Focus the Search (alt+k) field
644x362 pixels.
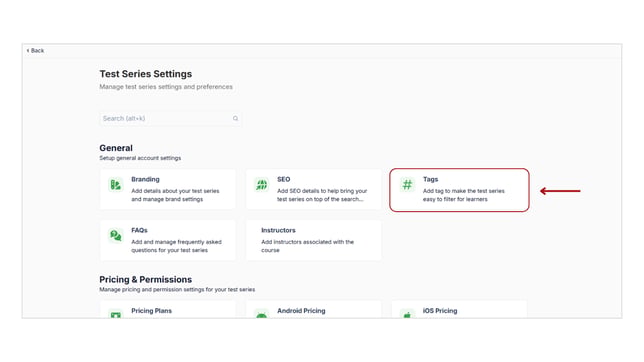[x=170, y=118]
